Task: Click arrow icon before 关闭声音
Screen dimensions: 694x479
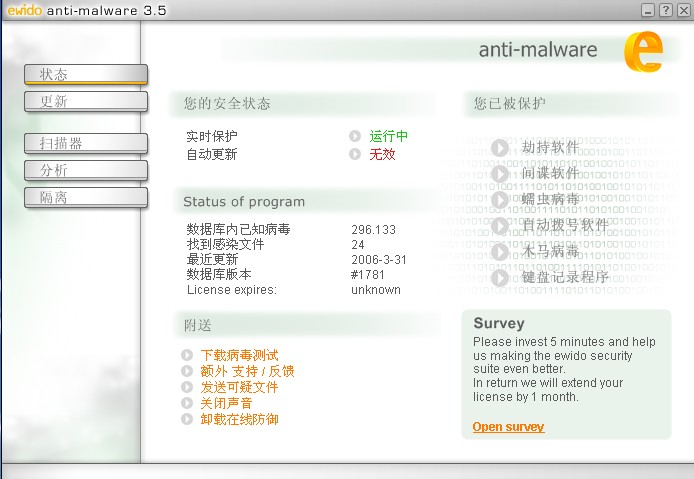Action: pos(187,403)
